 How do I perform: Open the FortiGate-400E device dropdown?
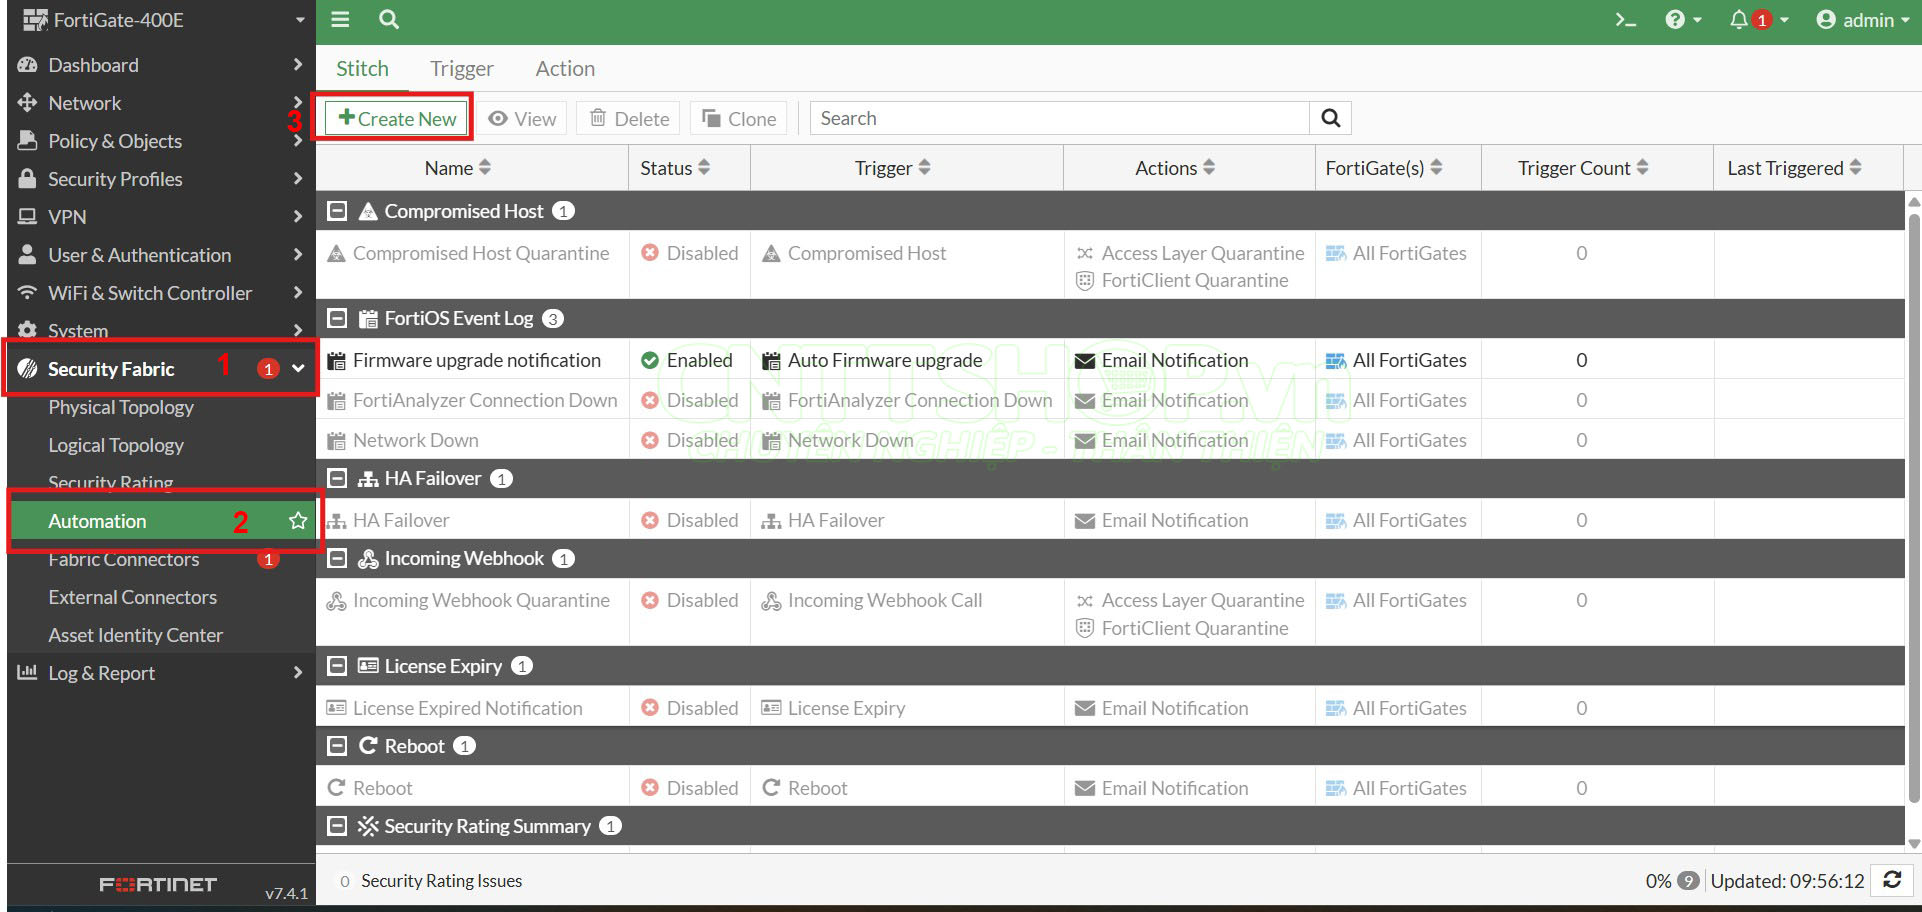point(160,20)
